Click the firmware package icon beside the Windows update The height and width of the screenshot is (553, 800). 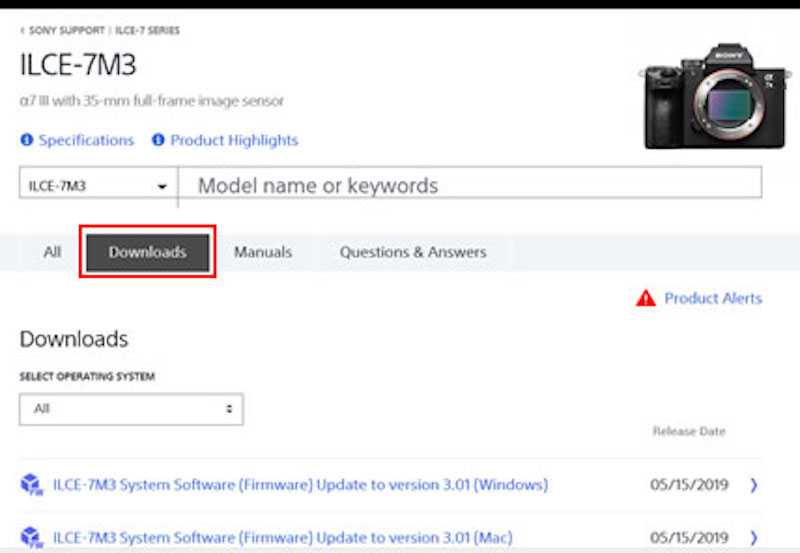pyautogui.click(x=31, y=485)
